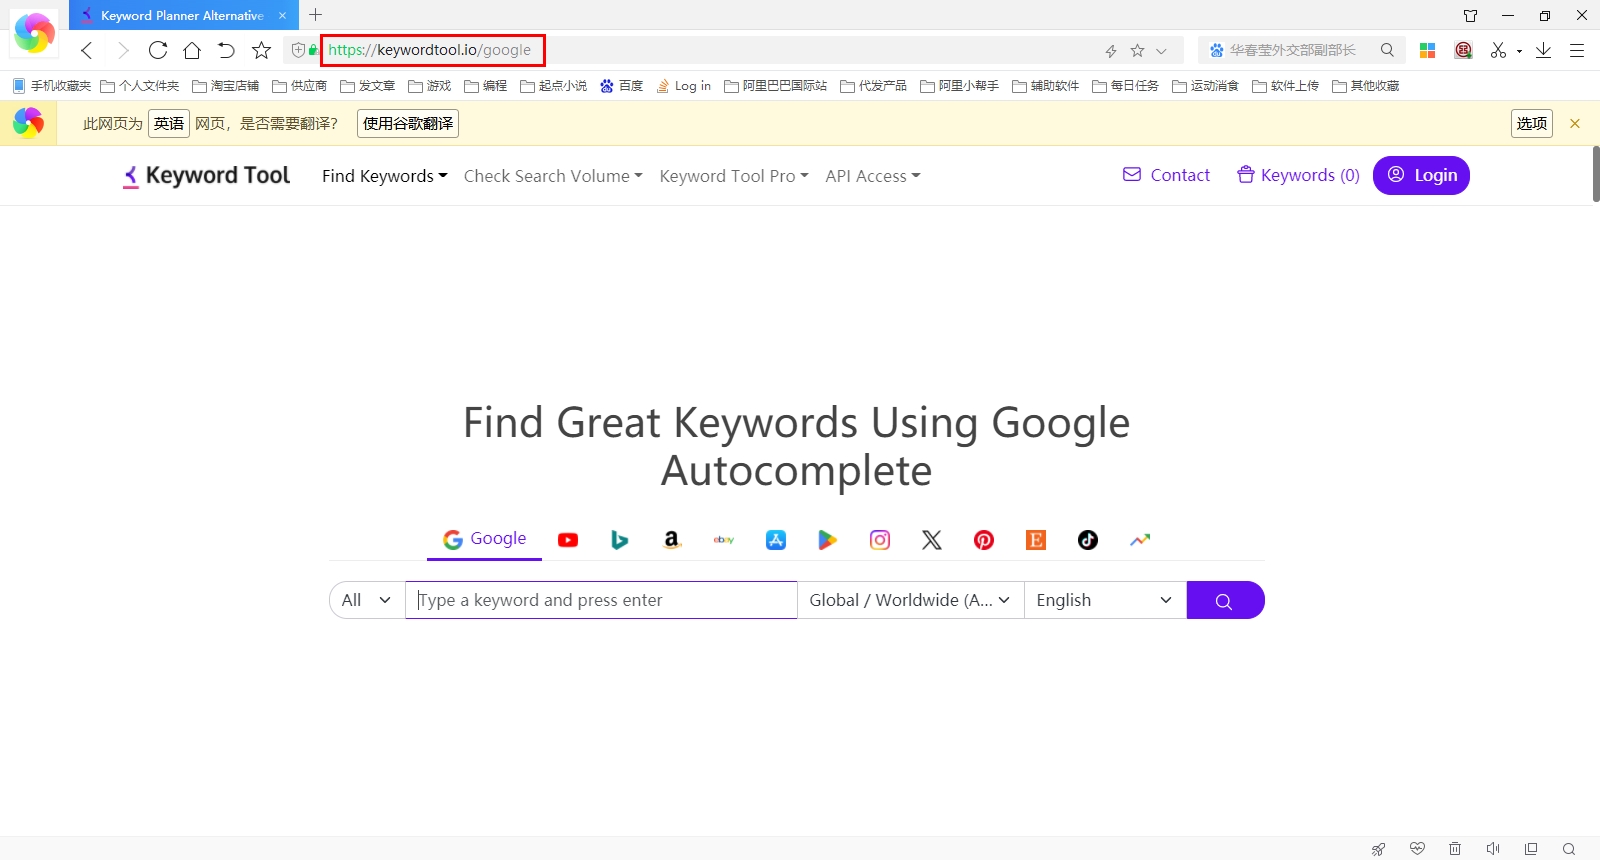This screenshot has width=1600, height=860.
Task: Go to browser home page icon
Action: (192, 50)
